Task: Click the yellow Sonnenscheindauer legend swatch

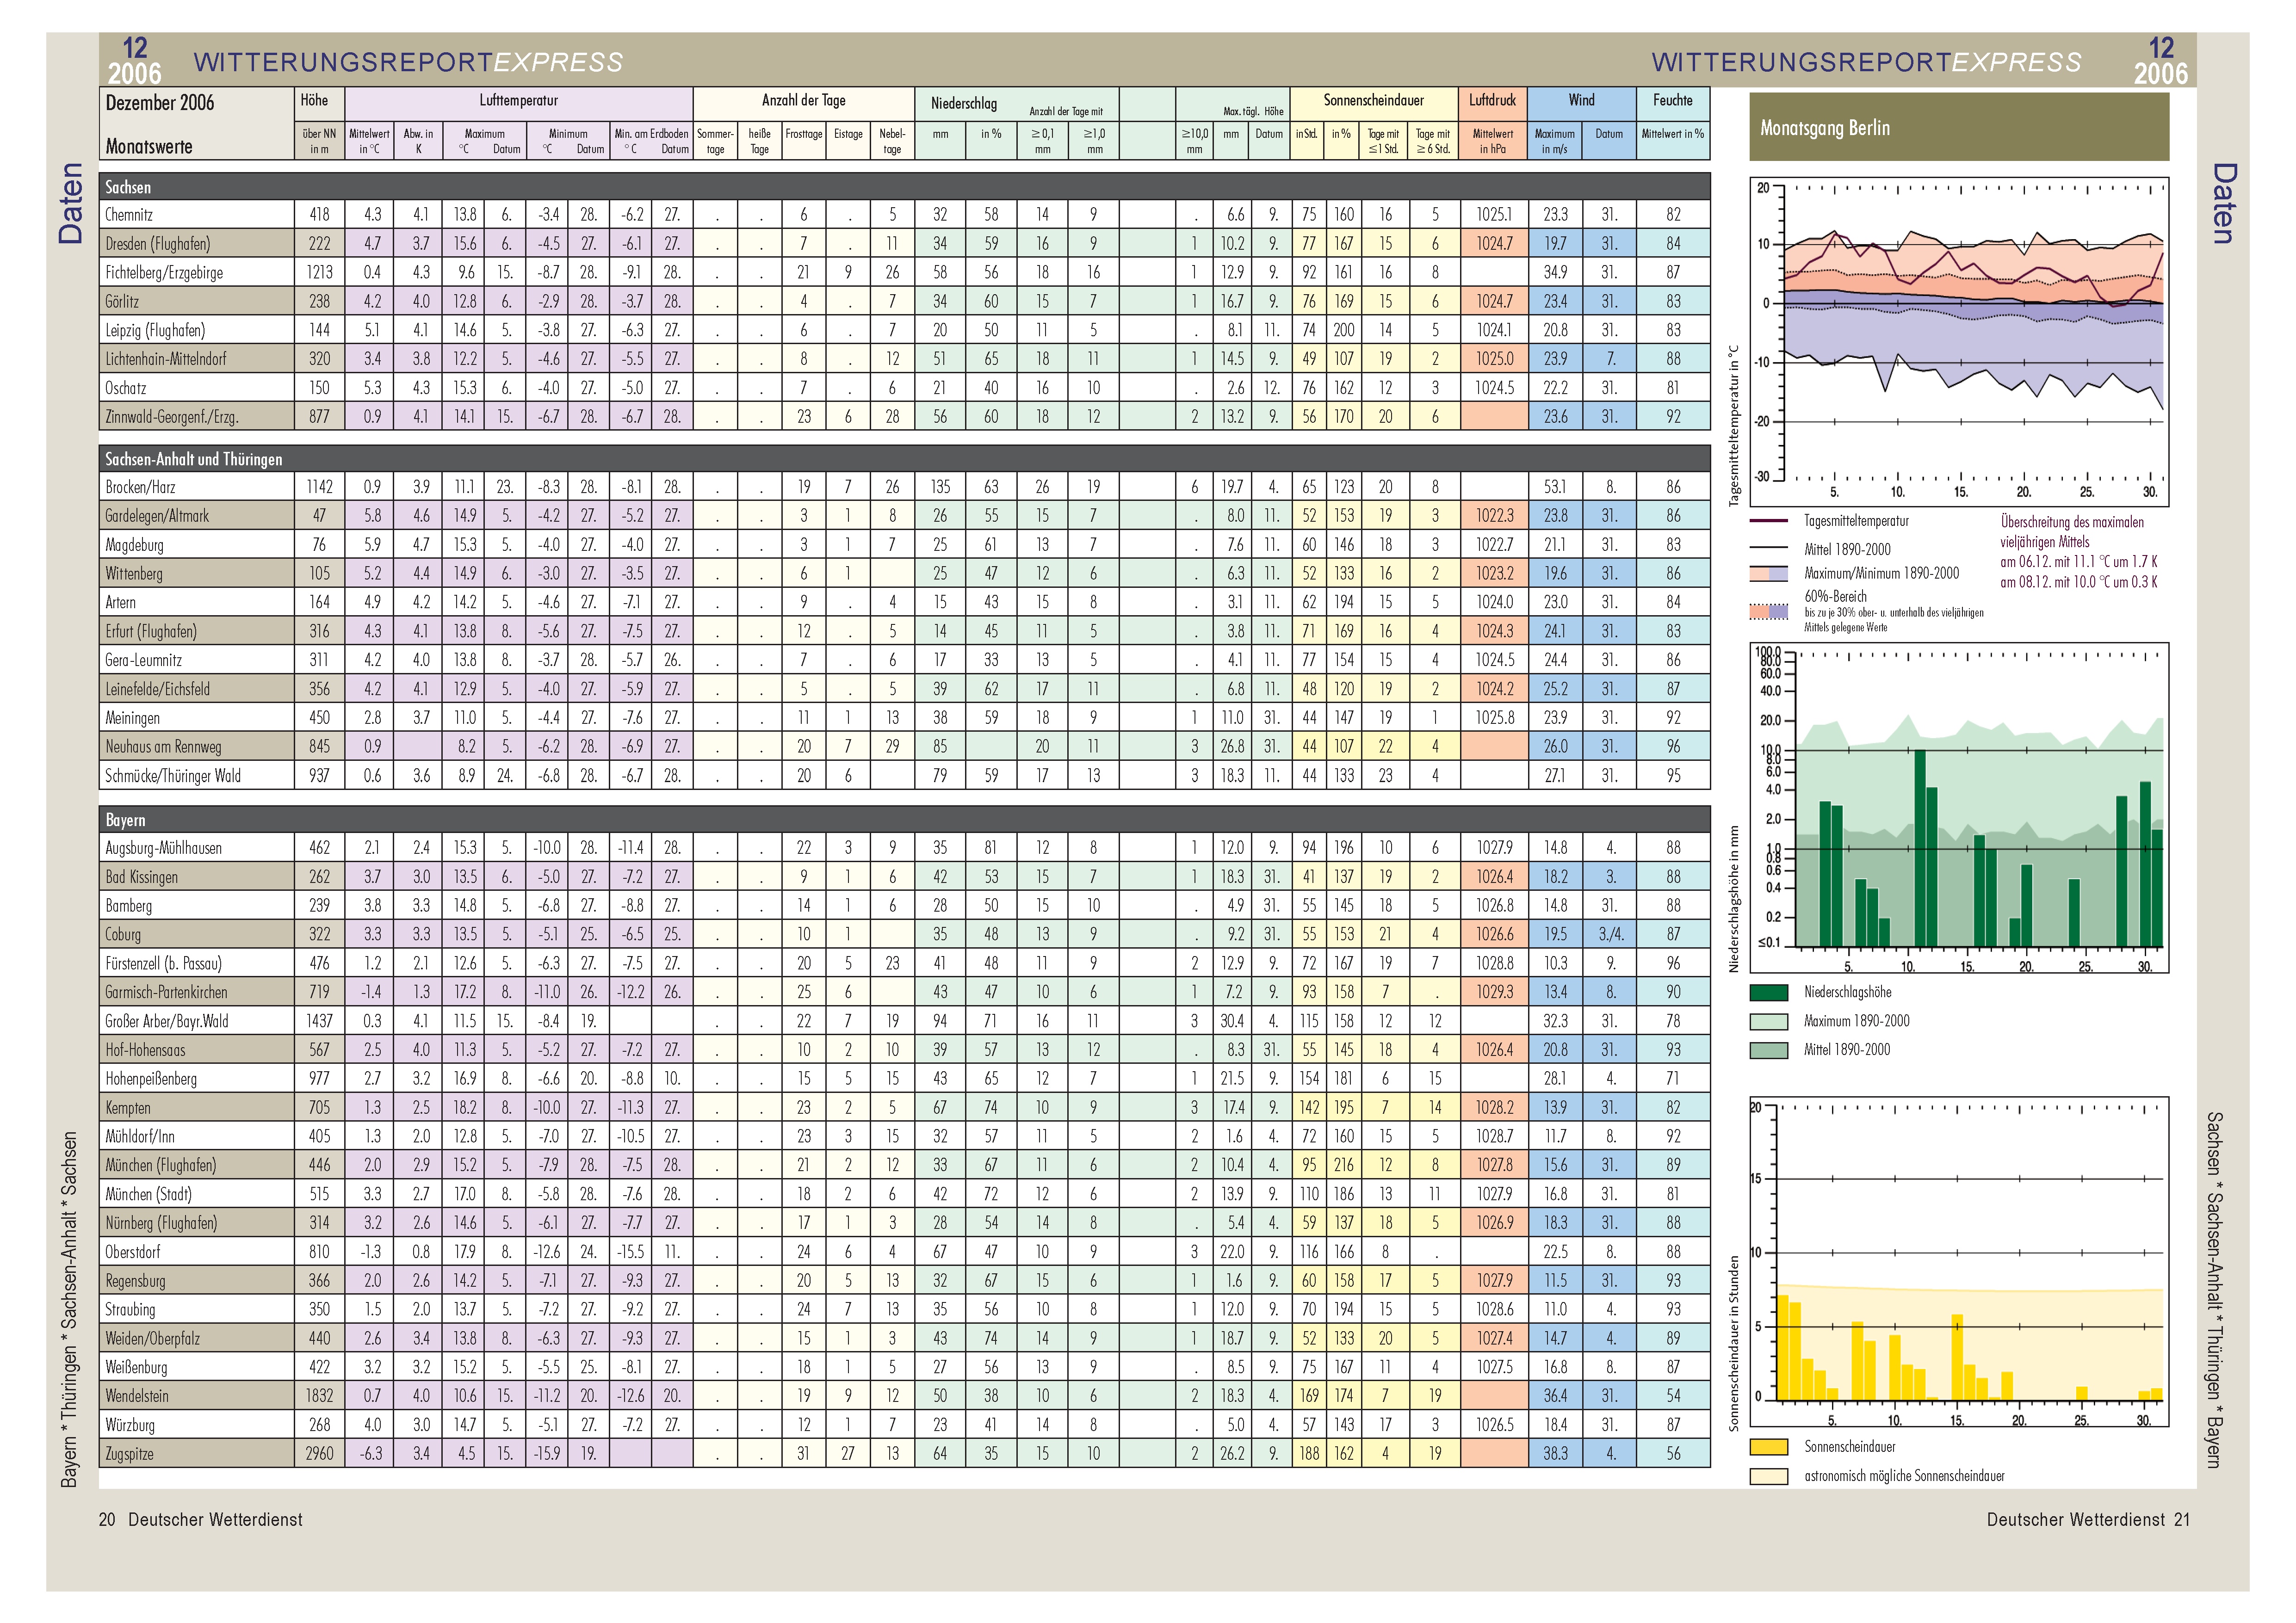Action: point(1768,1447)
